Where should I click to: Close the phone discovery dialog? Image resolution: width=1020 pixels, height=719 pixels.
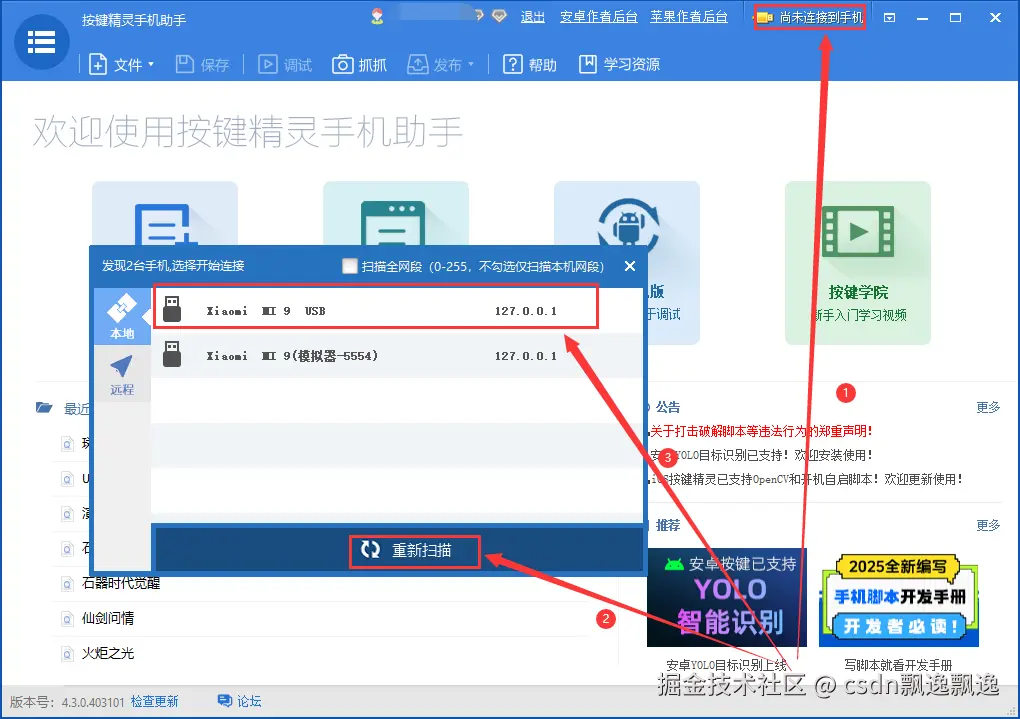tap(630, 266)
